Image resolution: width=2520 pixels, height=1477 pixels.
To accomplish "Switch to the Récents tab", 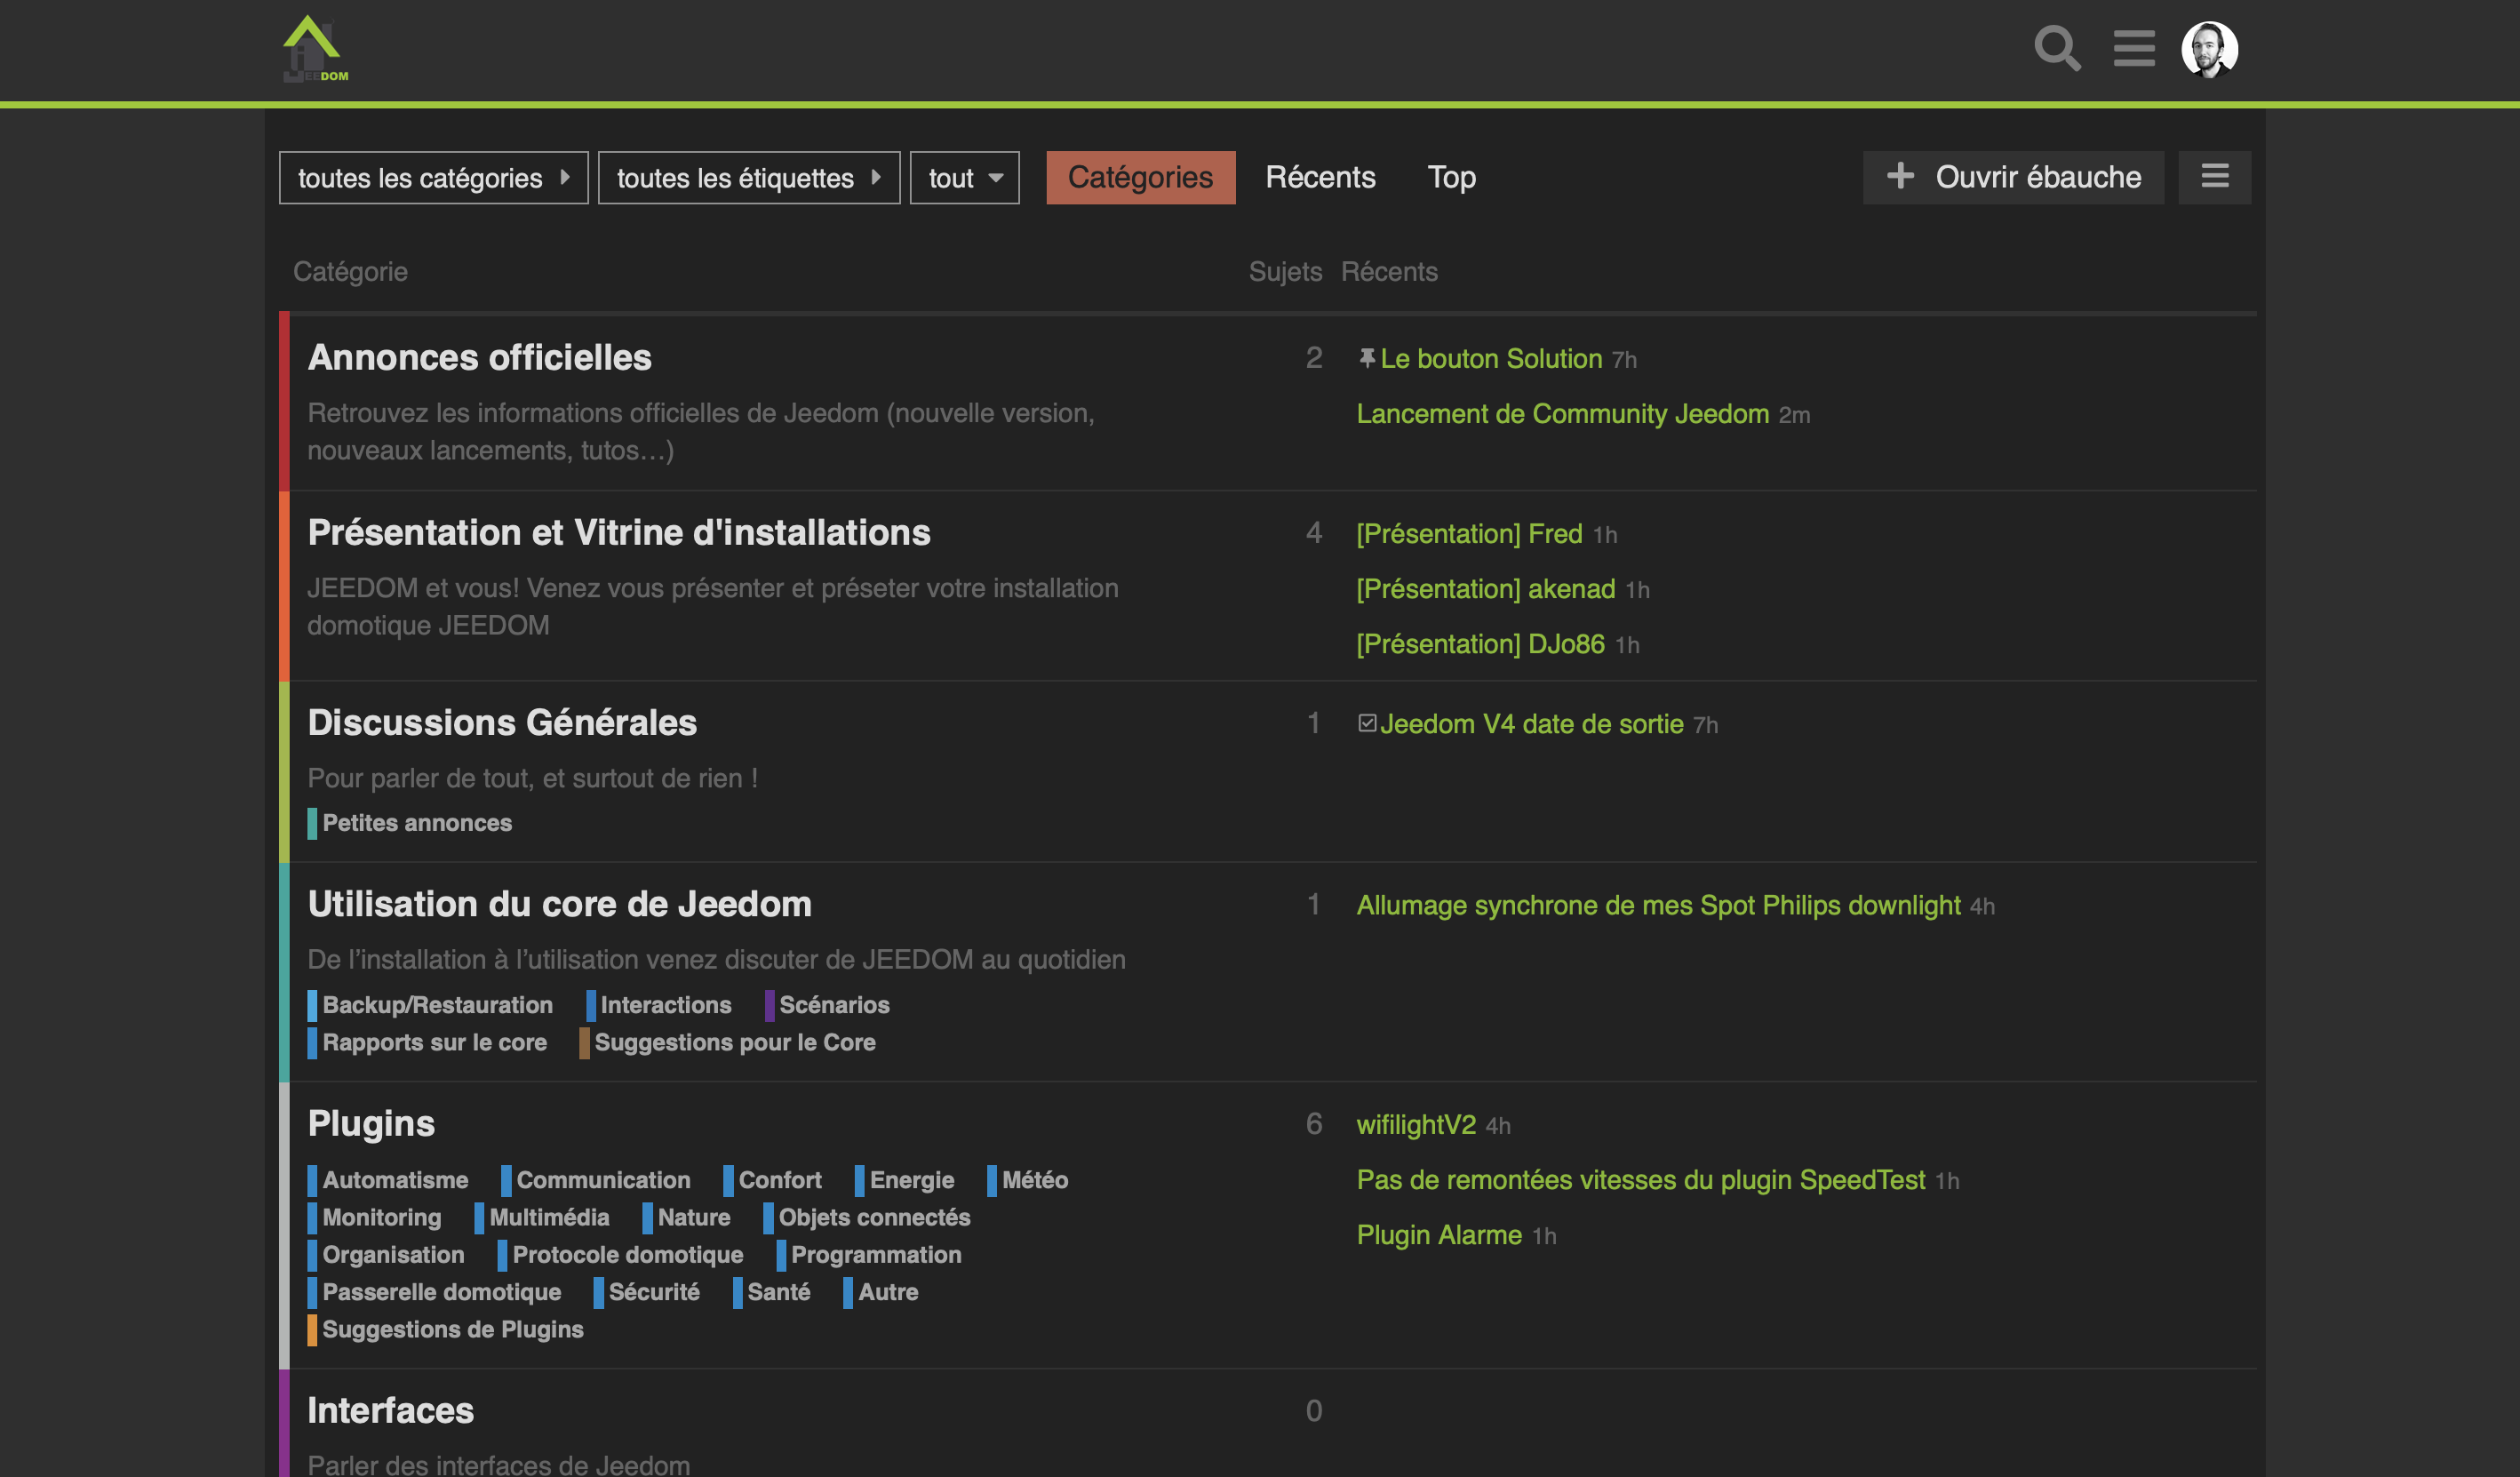I will pos(1320,178).
